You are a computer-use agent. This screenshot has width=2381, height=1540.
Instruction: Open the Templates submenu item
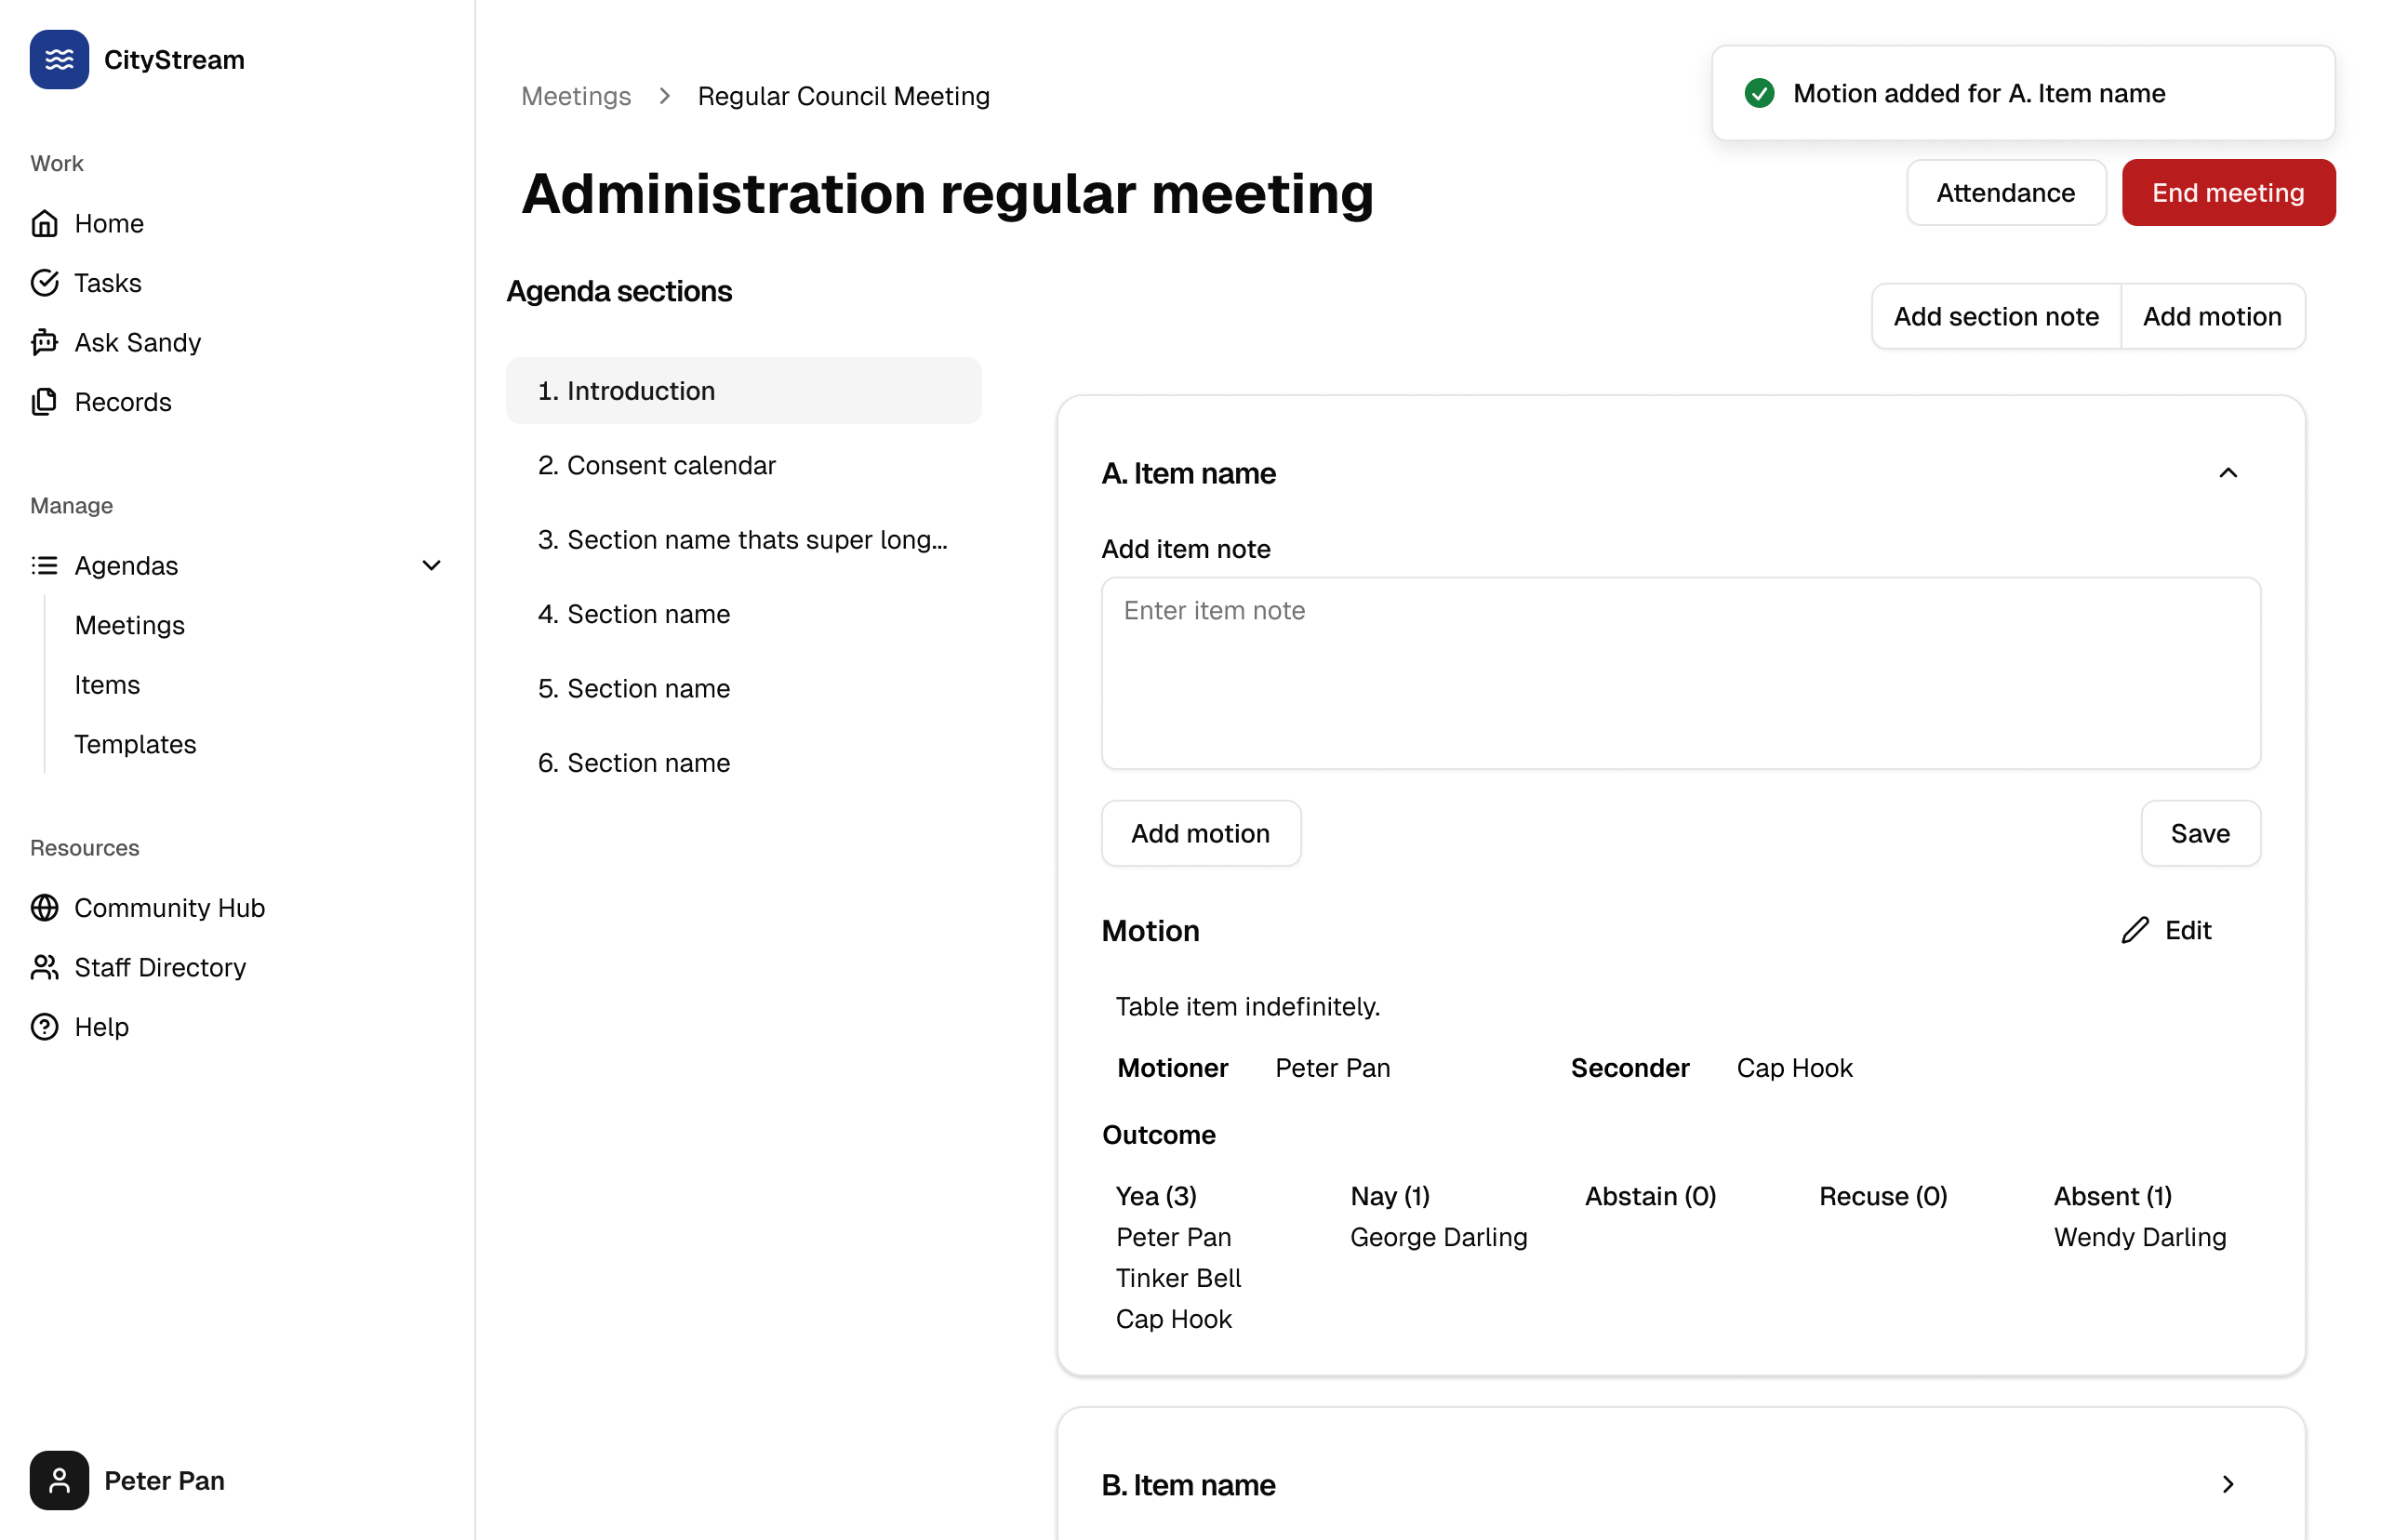point(135,744)
